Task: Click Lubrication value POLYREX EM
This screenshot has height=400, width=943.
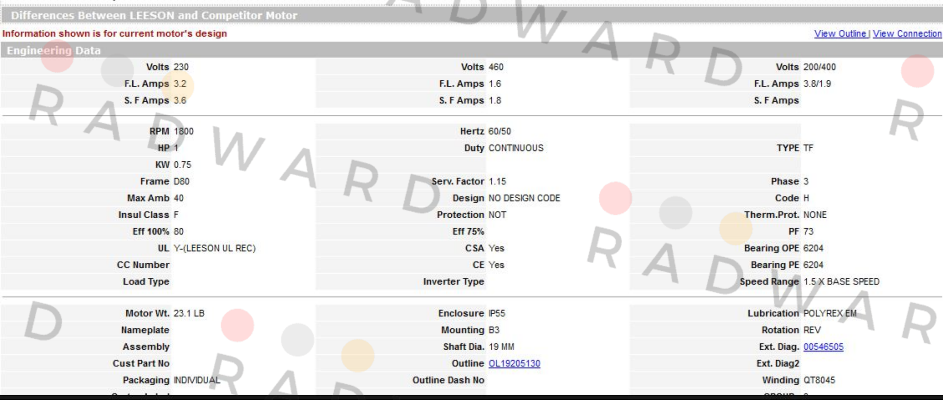Action: point(829,313)
